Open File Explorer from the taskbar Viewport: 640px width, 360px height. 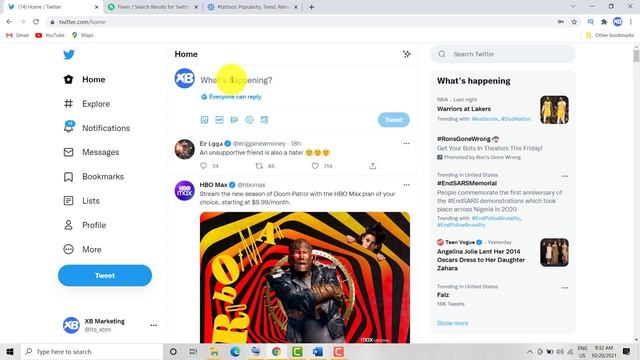214,351
